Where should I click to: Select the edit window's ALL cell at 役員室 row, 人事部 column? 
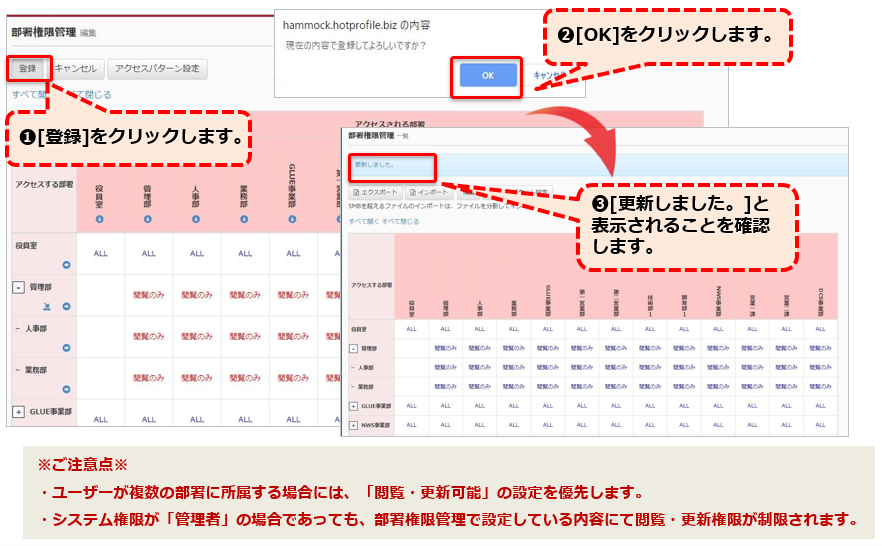tap(197, 254)
